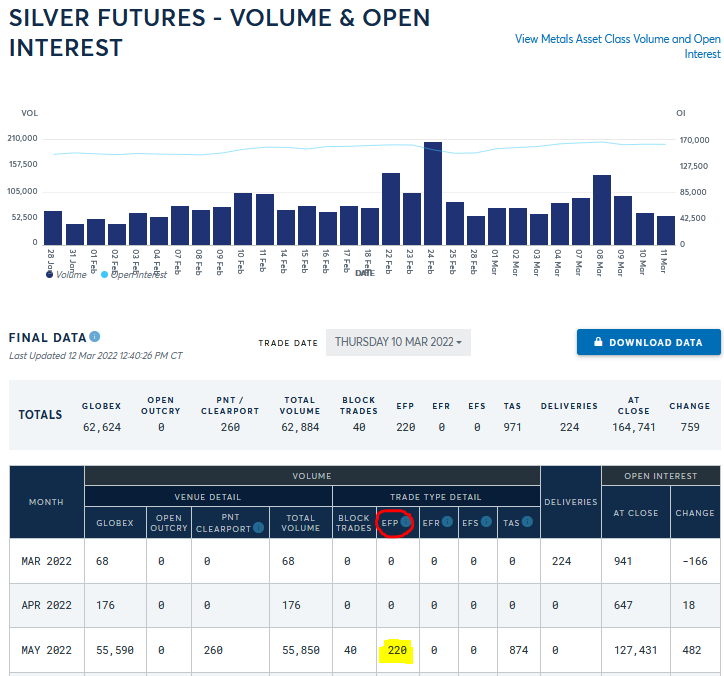Click the 127,431 At Close cell
The width and height of the screenshot is (724, 676).
pyautogui.click(x=634, y=650)
